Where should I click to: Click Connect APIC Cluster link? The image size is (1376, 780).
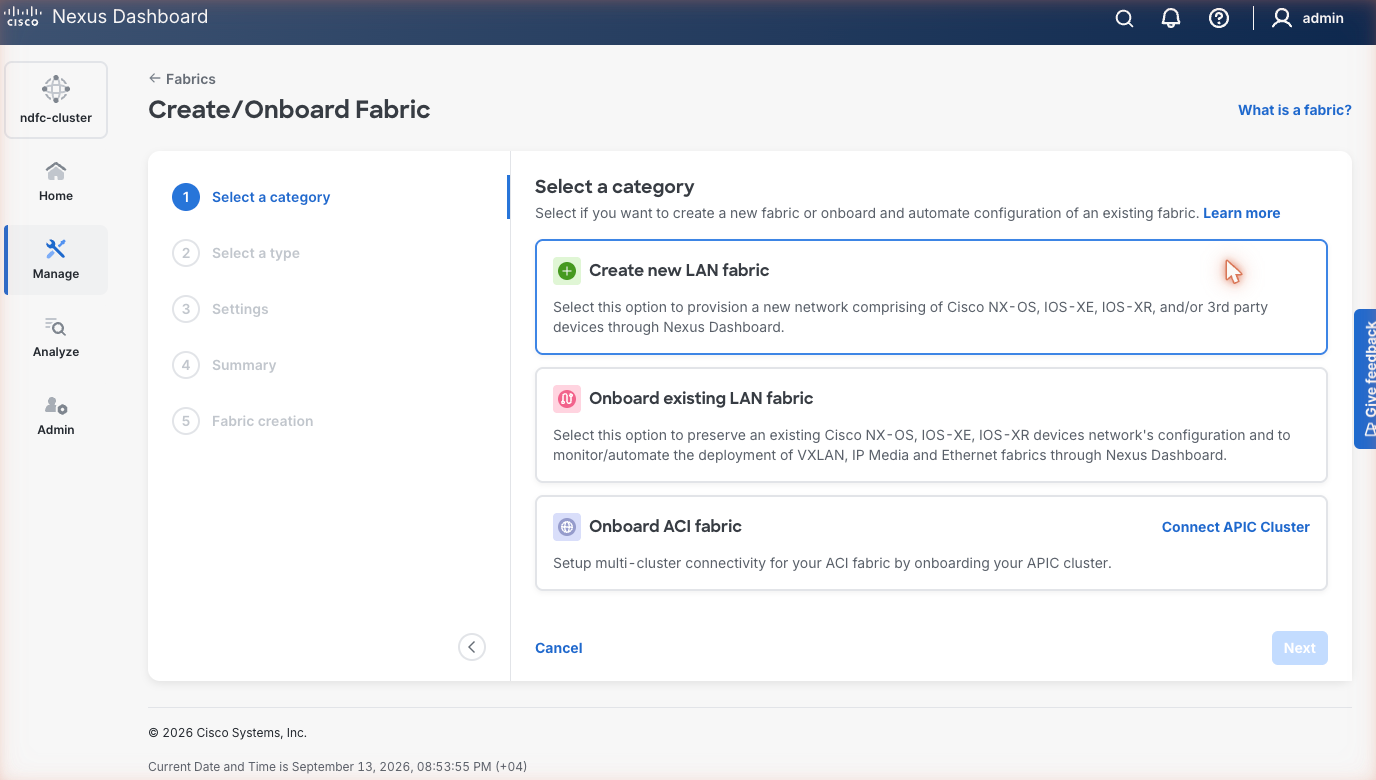click(x=1235, y=527)
